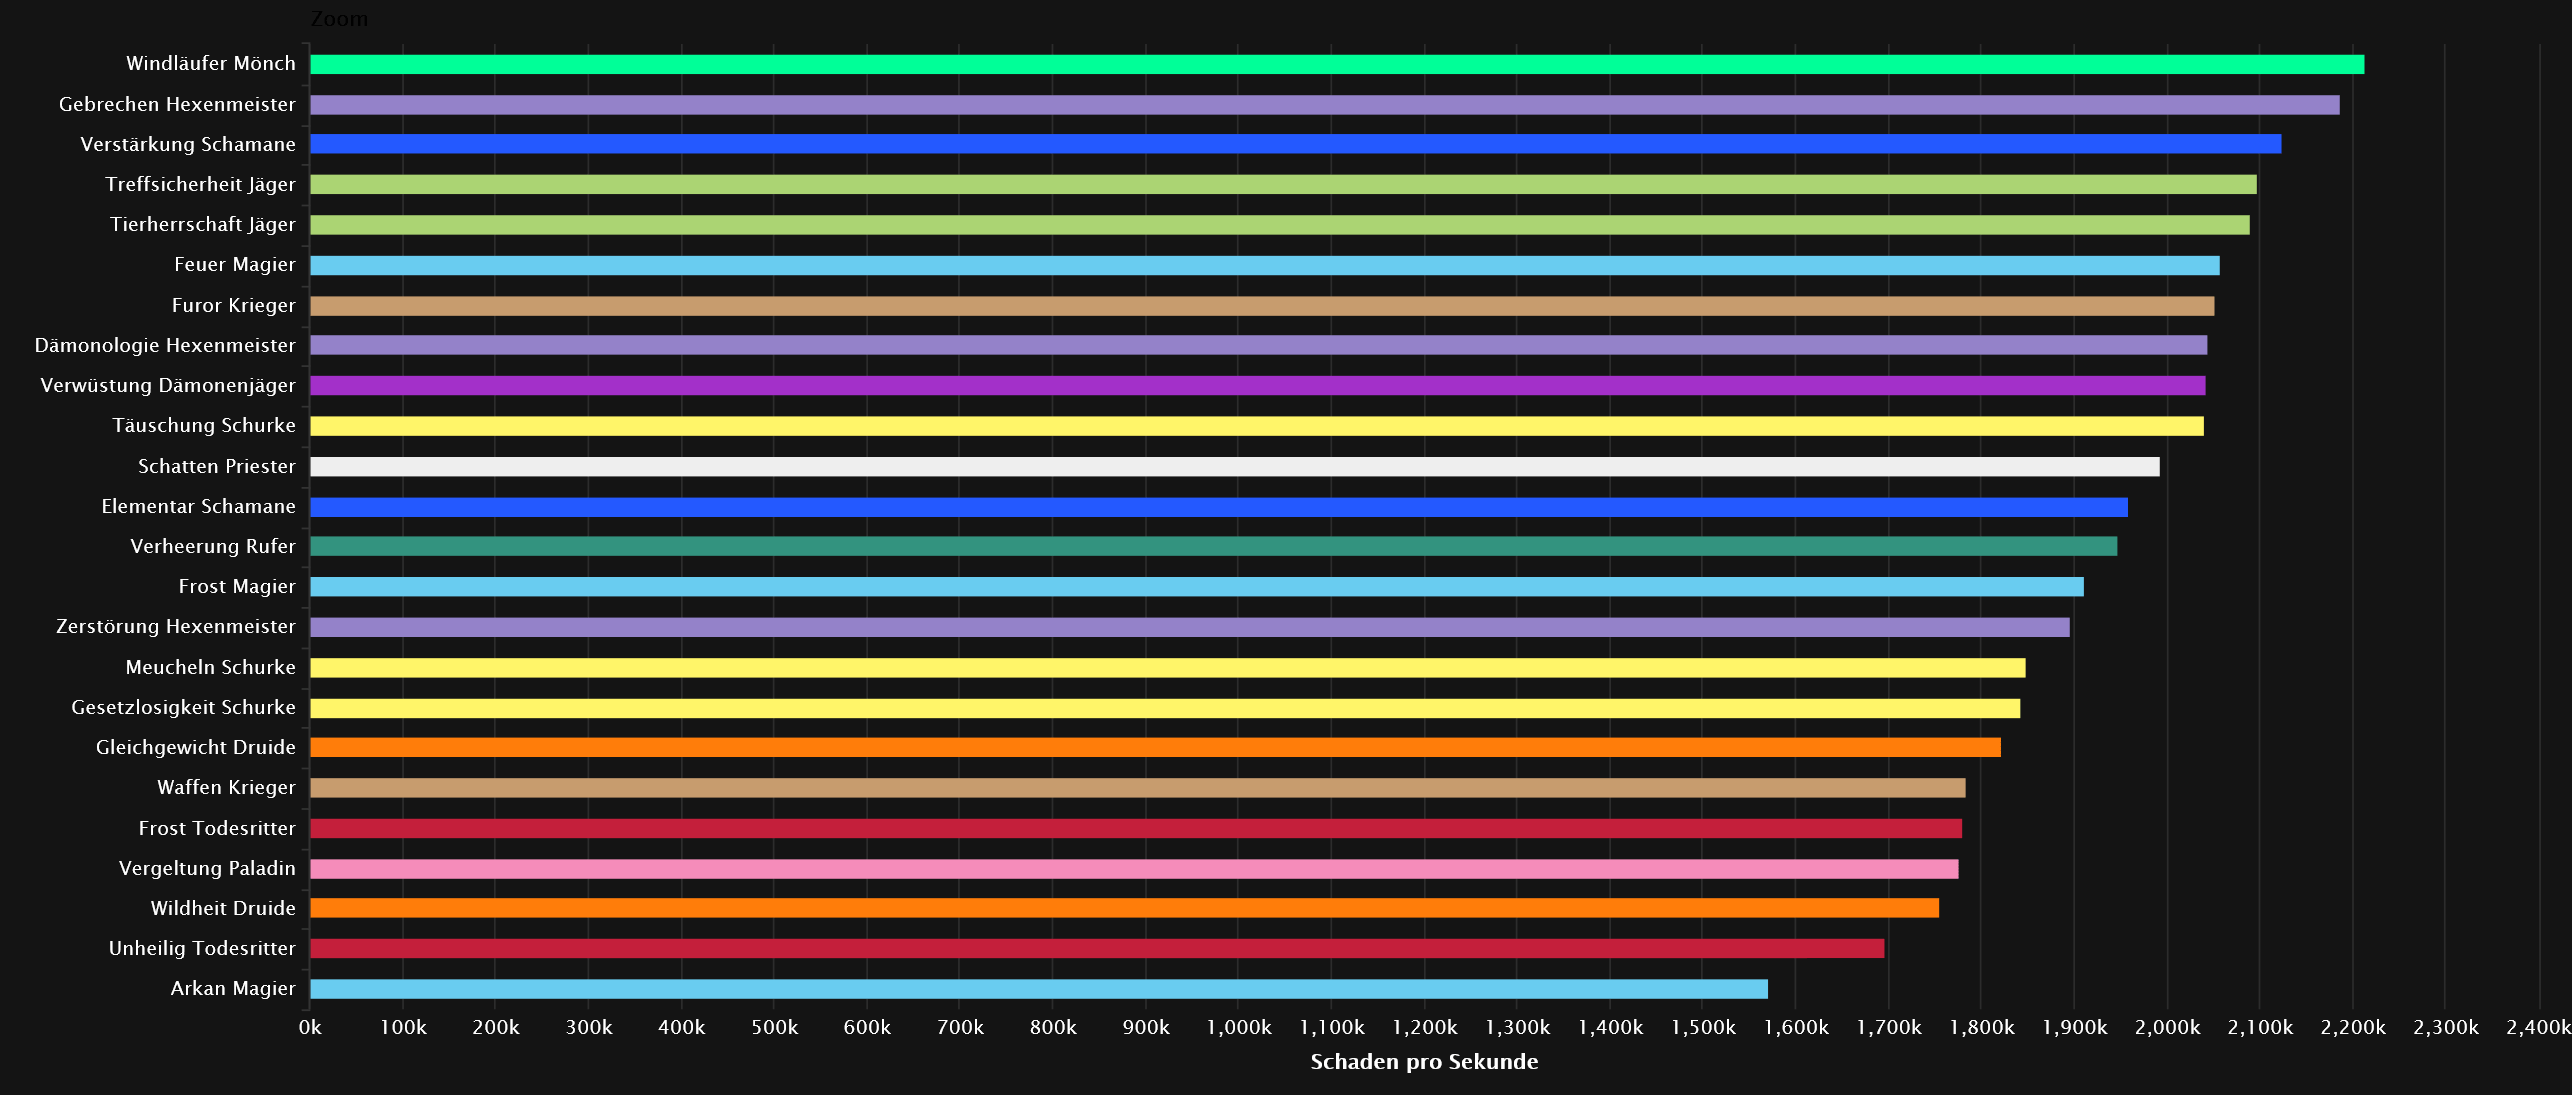Click the 'Verheerung Rufer' label

click(x=213, y=546)
